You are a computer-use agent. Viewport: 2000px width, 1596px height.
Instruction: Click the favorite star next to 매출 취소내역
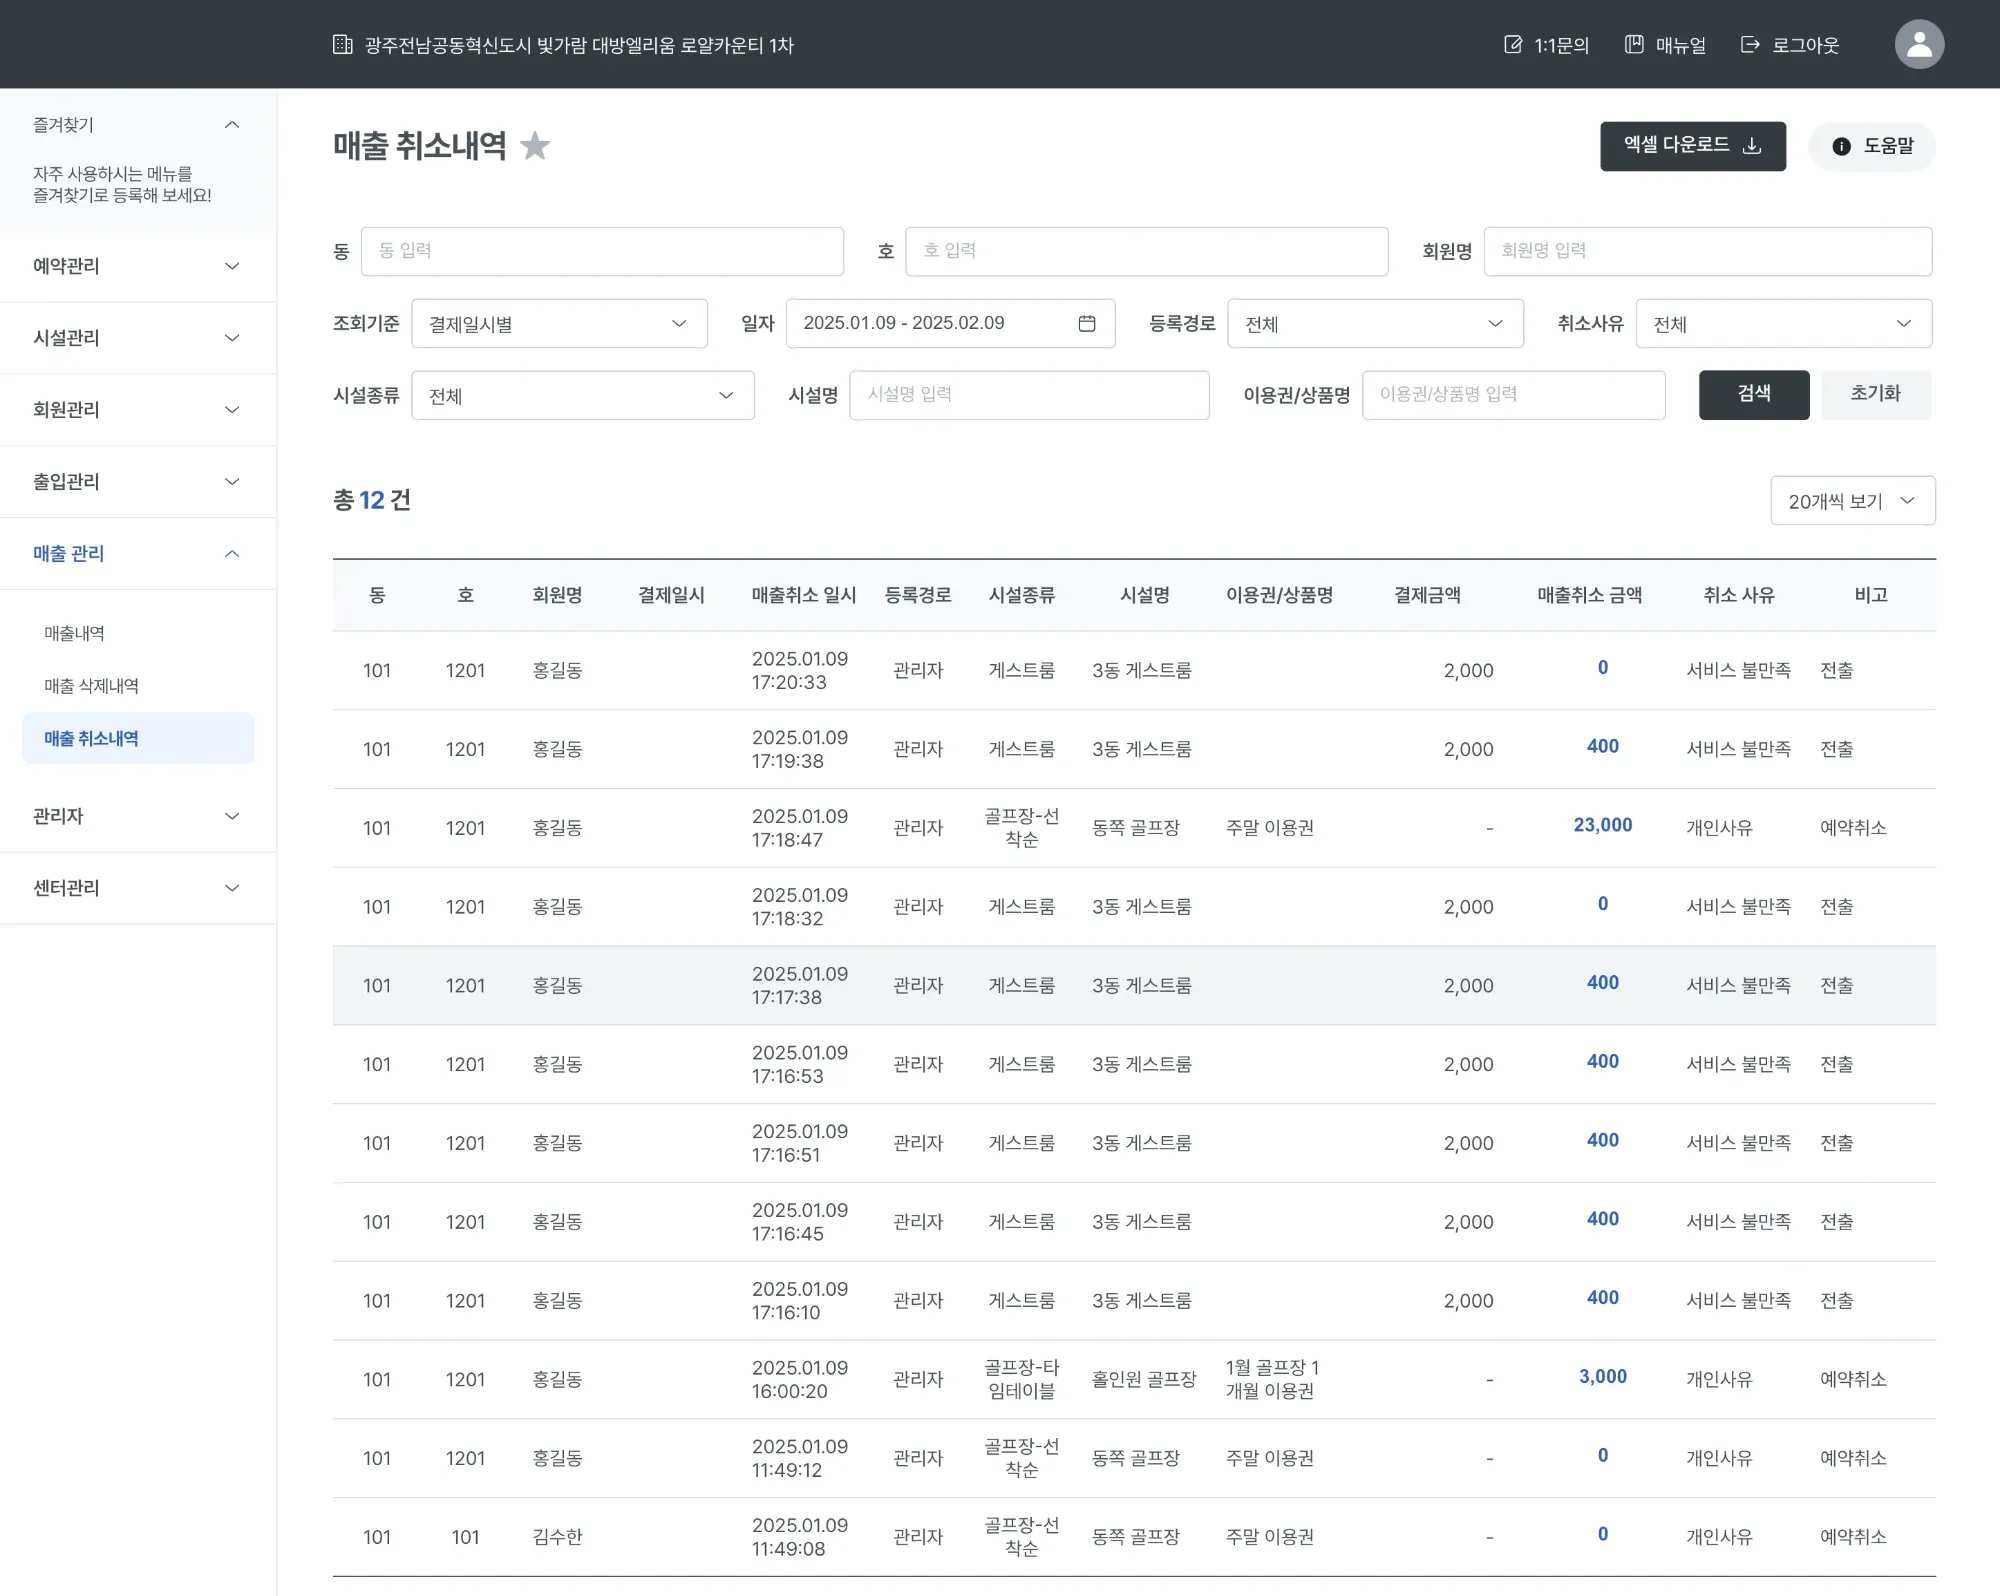535,146
